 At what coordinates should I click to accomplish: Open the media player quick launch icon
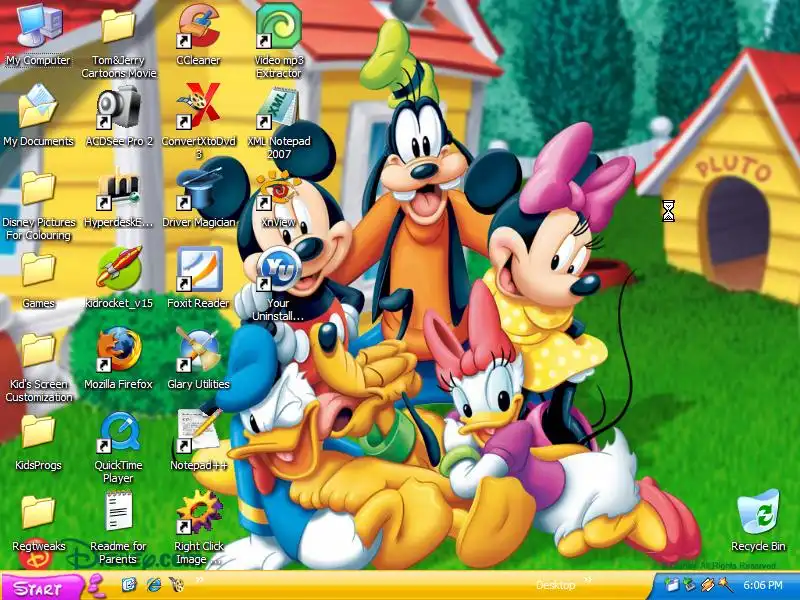pyautogui.click(x=177, y=585)
